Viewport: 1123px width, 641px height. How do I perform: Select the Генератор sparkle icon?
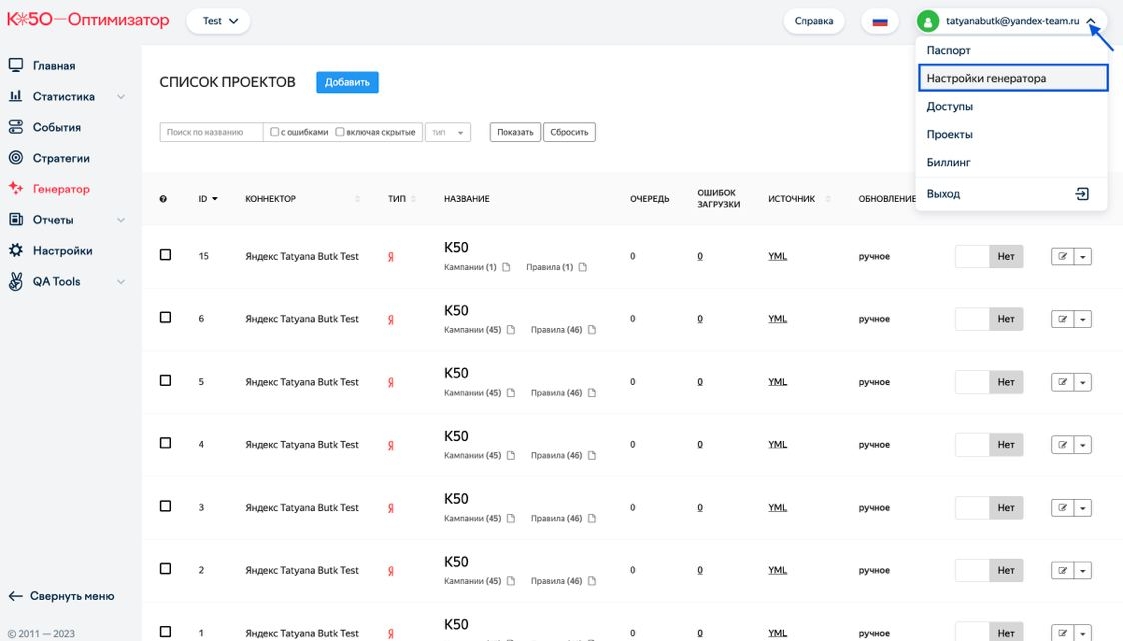[15, 189]
